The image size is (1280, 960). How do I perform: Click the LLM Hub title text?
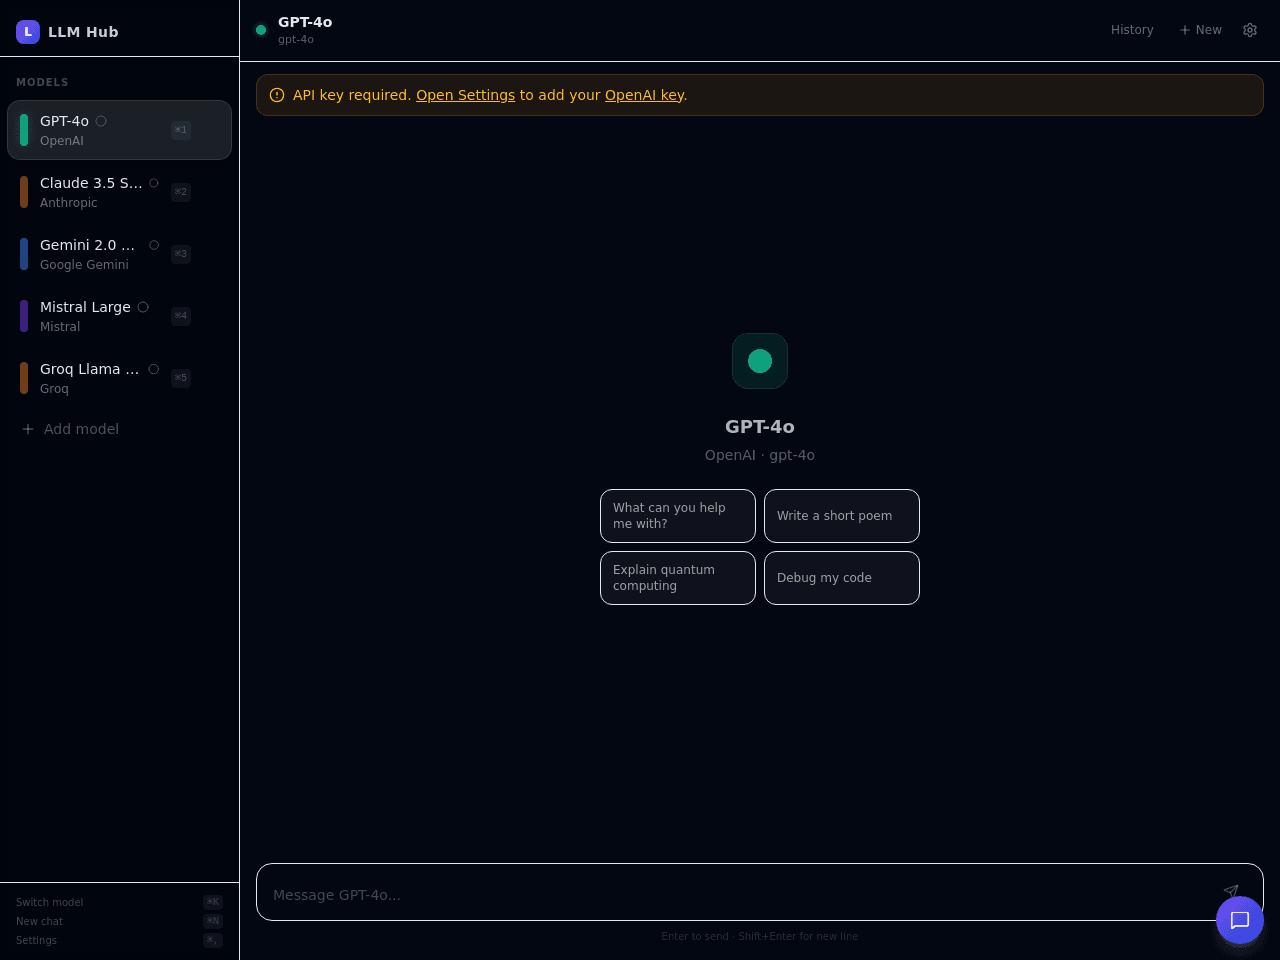point(83,32)
